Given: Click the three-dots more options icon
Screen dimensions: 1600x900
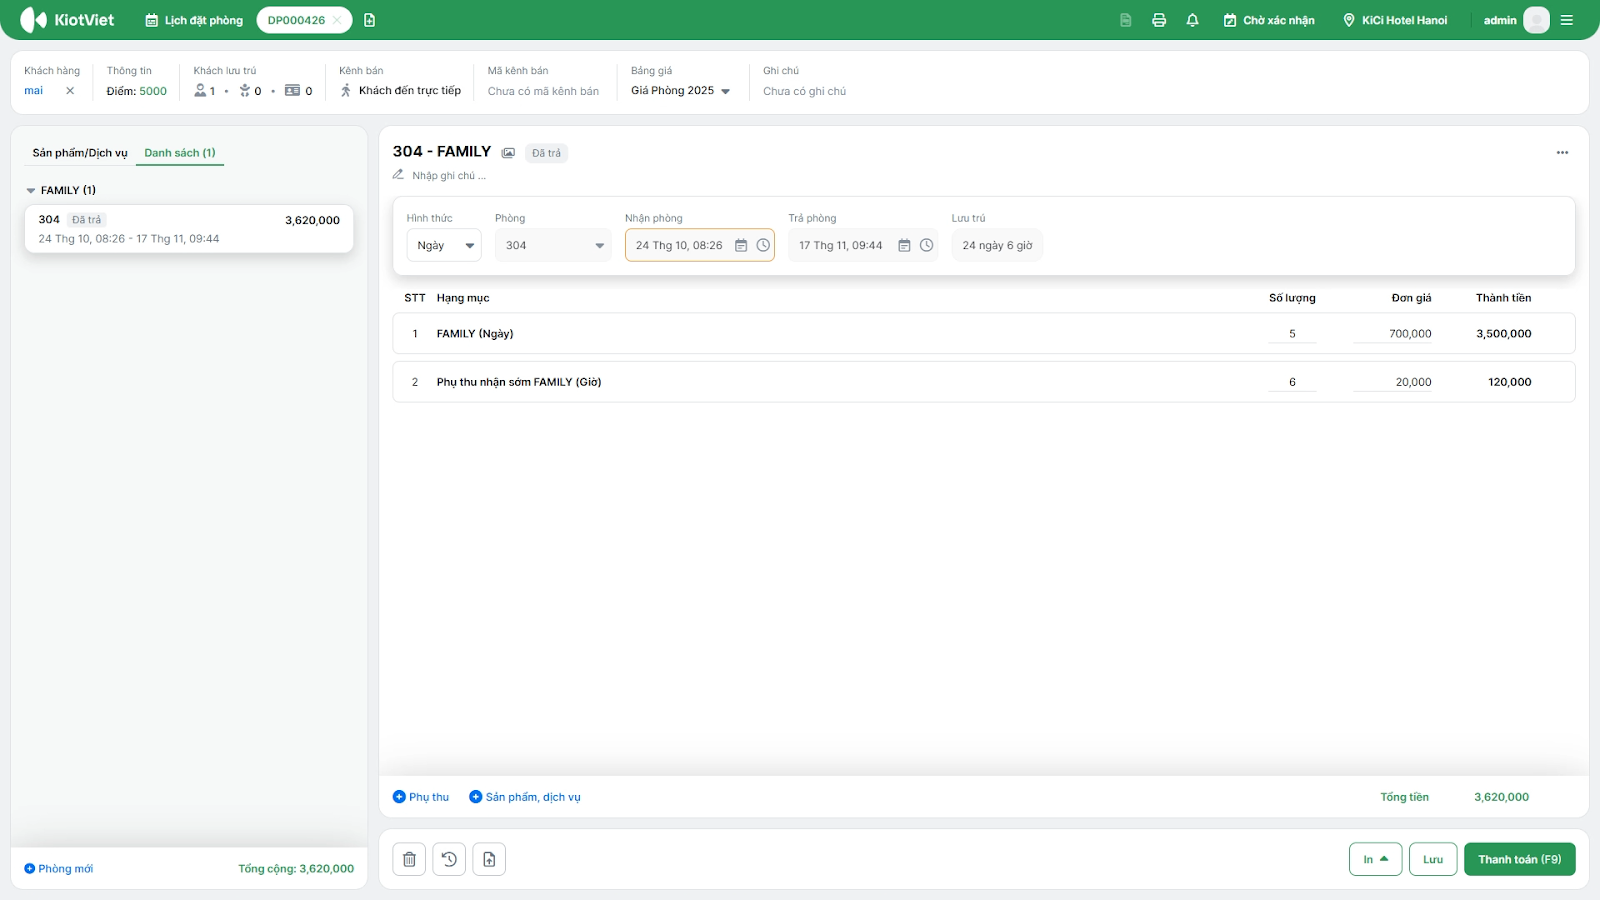Looking at the screenshot, I should (x=1562, y=153).
